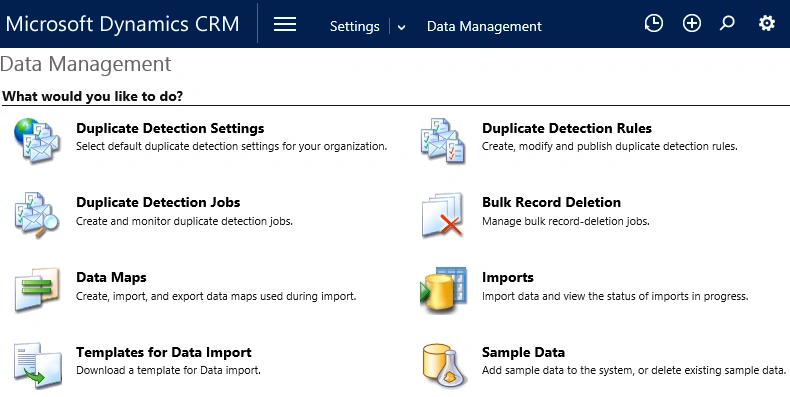
Task: Click the Imports database icon
Action: coord(443,290)
